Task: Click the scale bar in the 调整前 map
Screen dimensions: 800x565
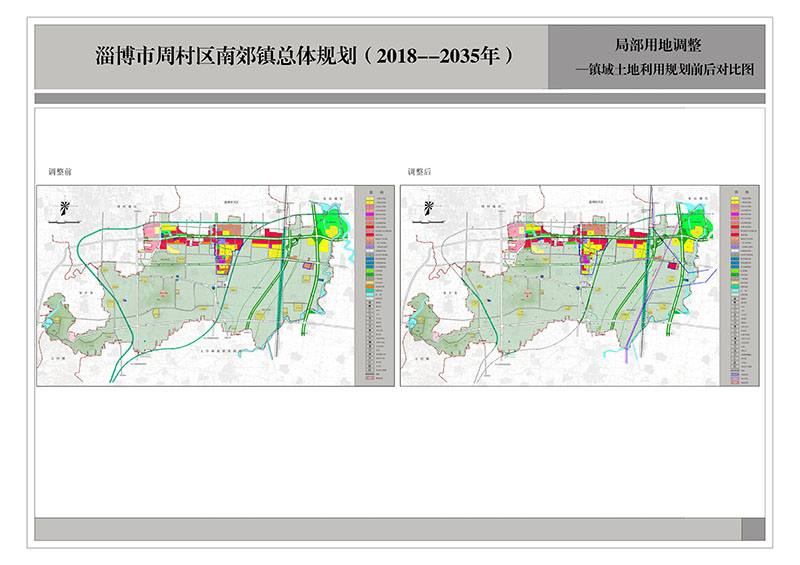Action: (65, 222)
